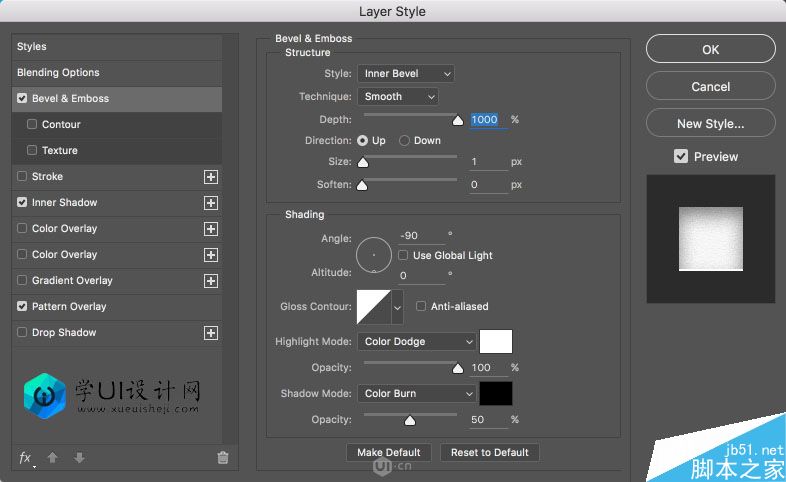Click the plus icon beside Stroke
This screenshot has width=786, height=482.
click(211, 177)
